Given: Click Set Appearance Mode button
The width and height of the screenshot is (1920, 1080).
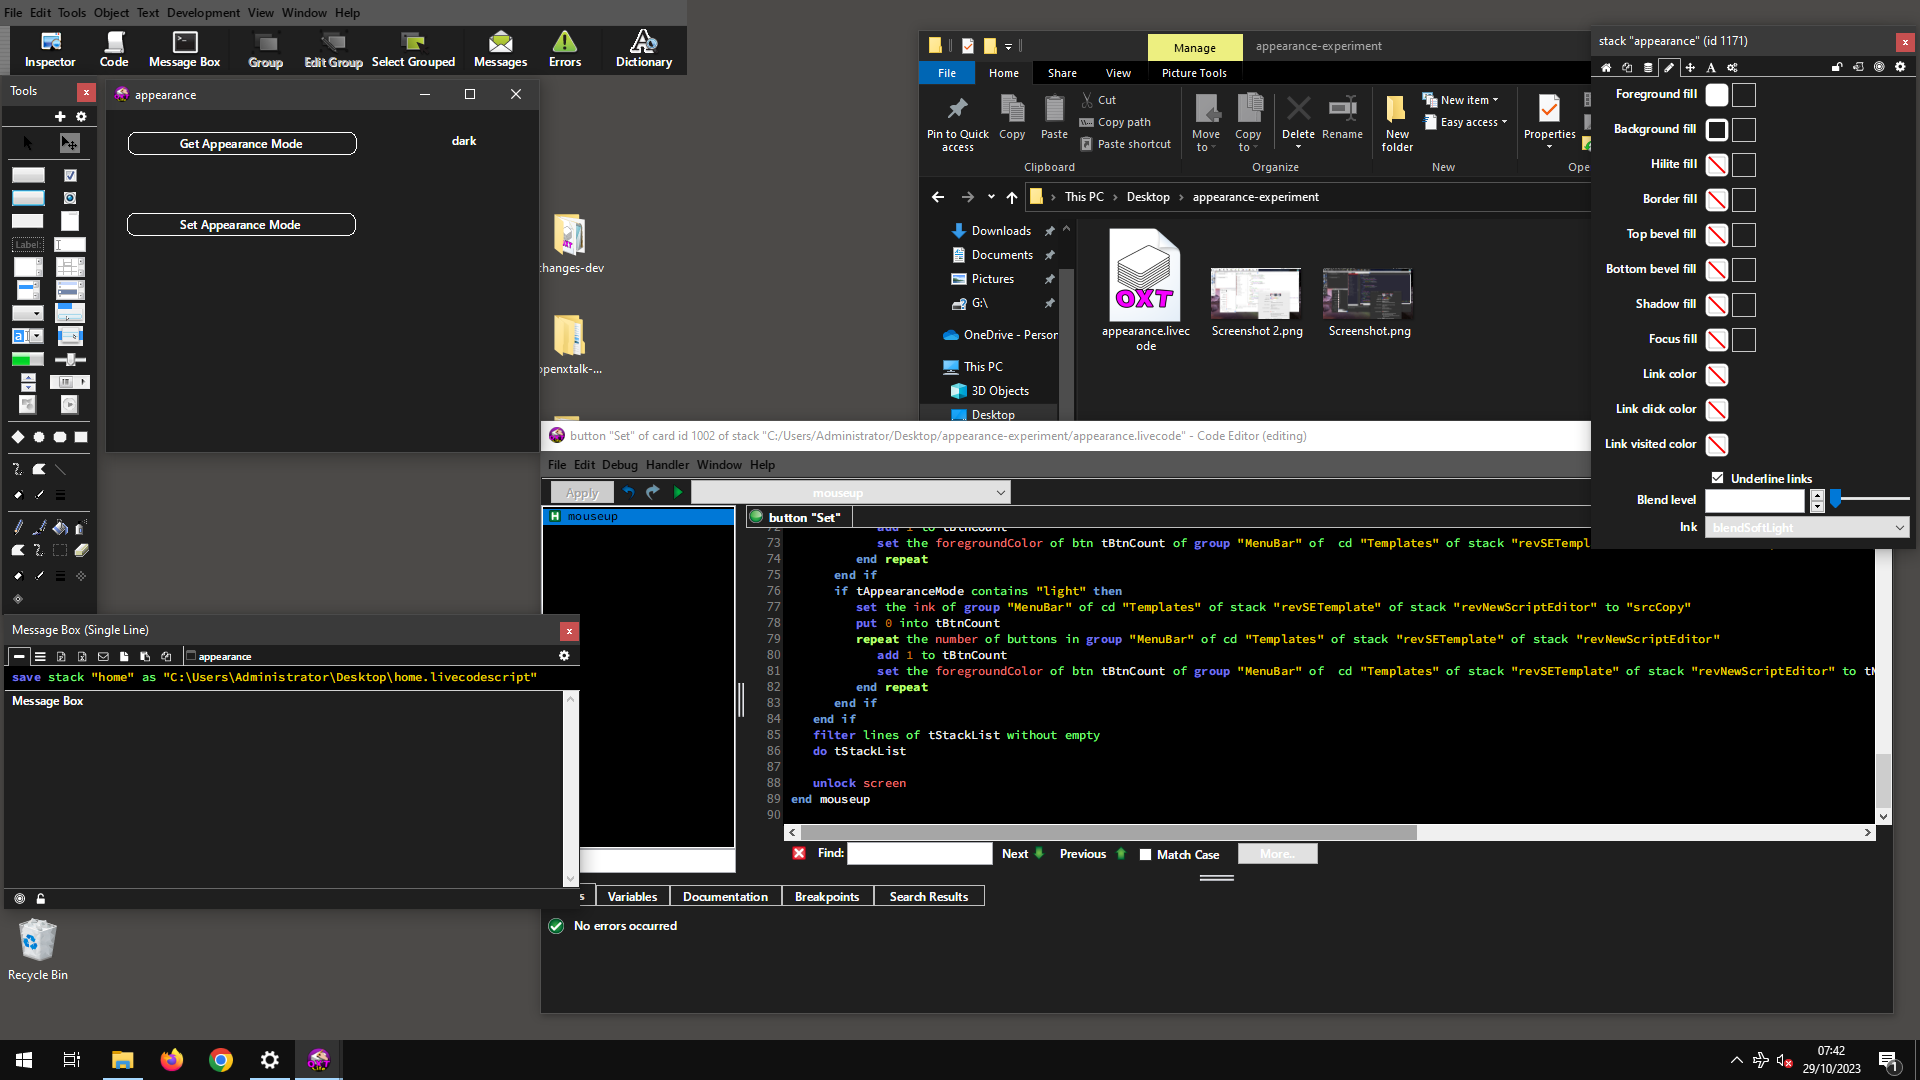Looking at the screenshot, I should point(241,225).
